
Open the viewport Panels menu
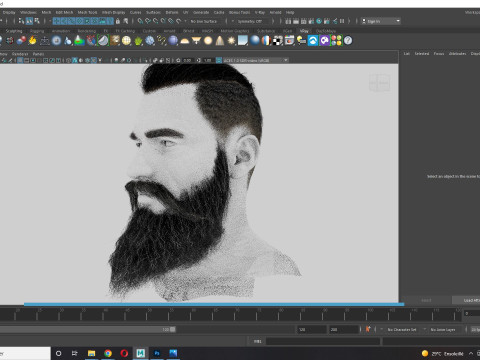point(38,54)
